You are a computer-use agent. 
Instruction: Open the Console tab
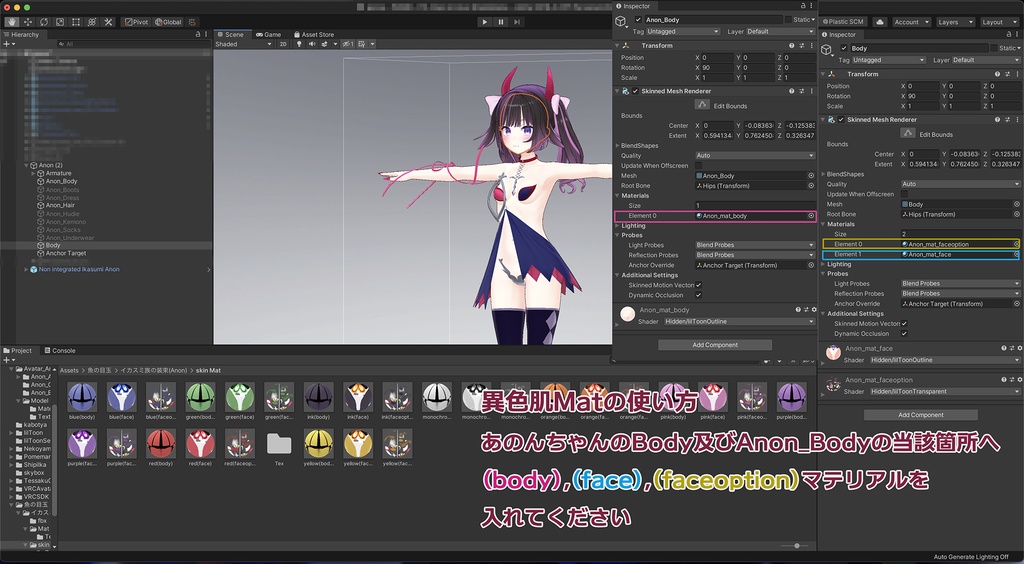coord(59,351)
